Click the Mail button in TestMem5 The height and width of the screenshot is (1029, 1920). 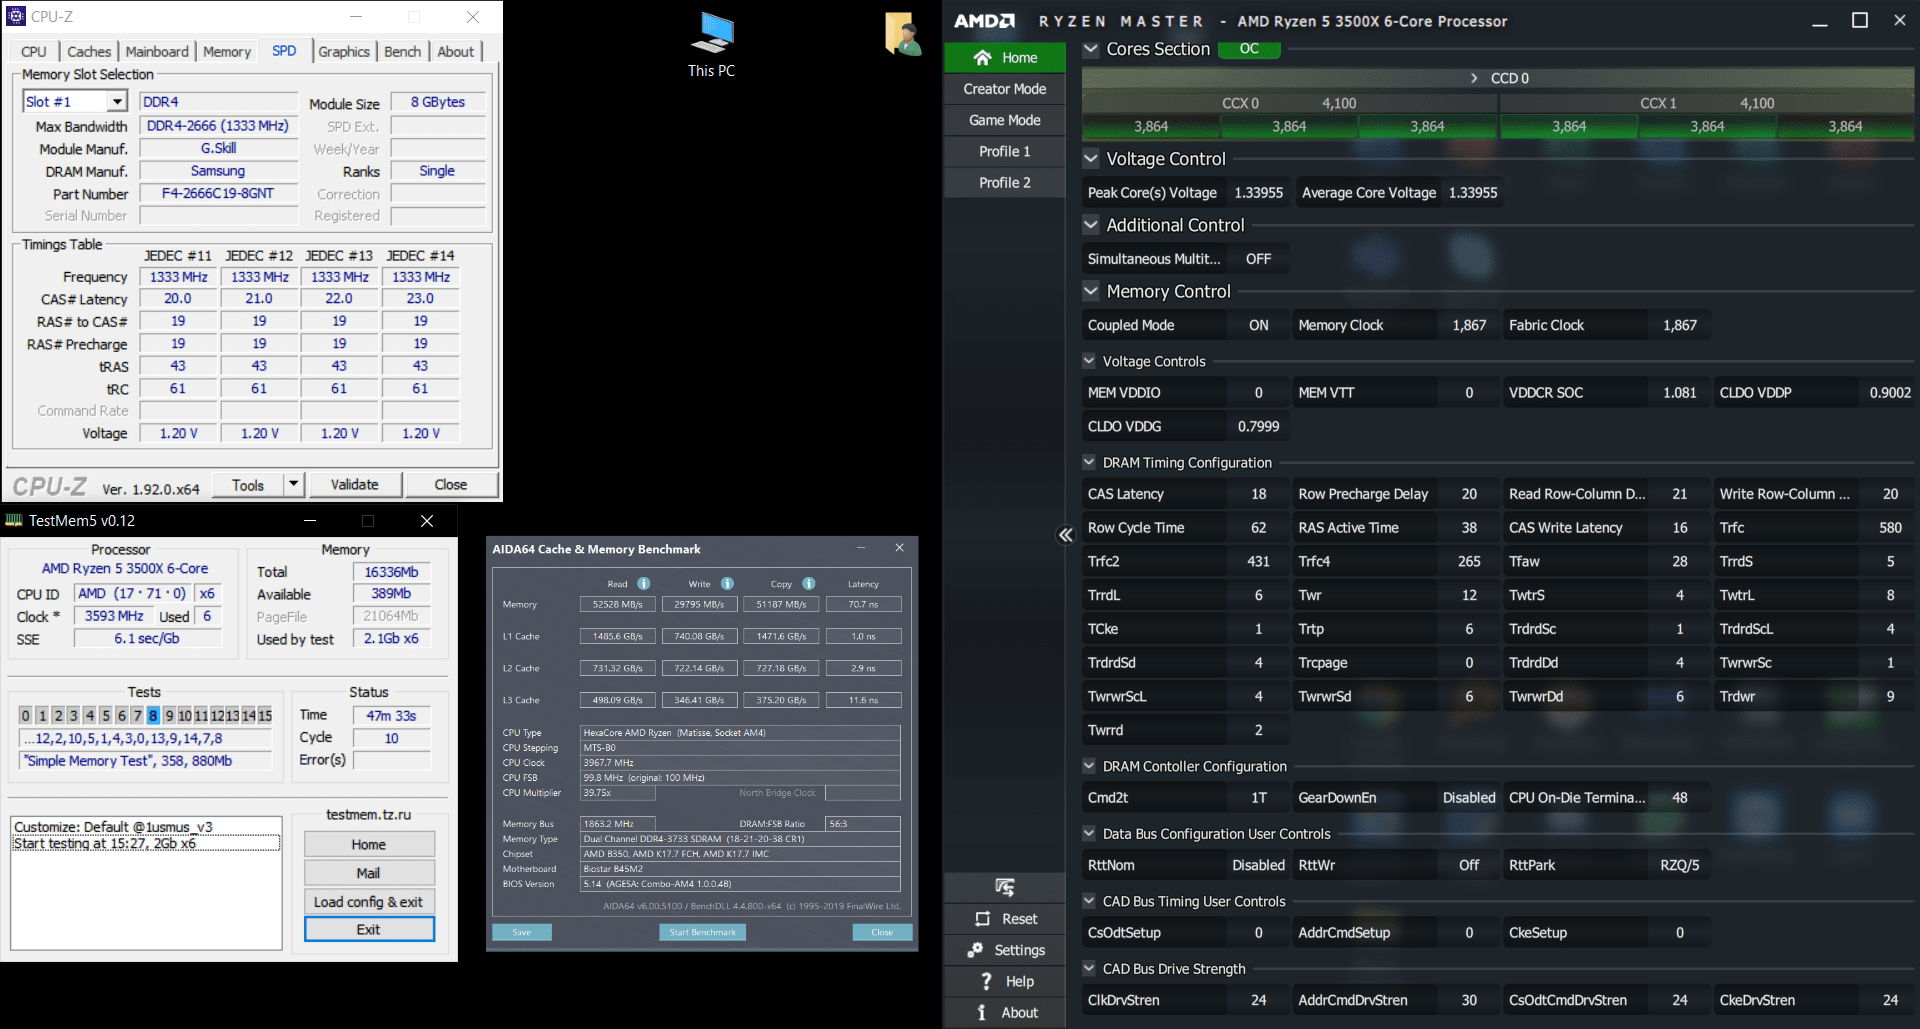point(369,873)
